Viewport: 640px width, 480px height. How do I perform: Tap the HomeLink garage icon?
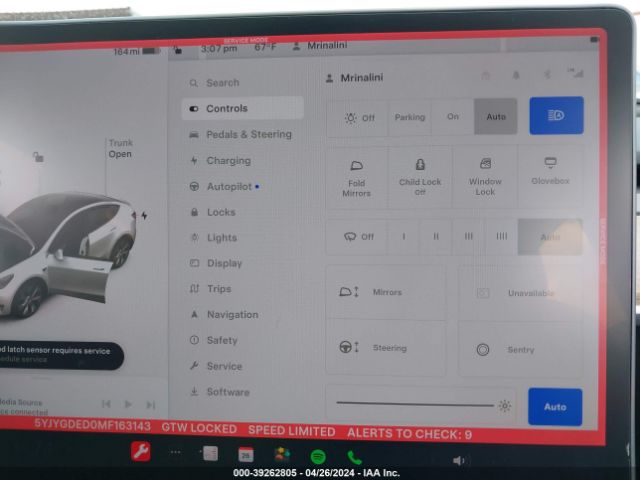tap(485, 76)
